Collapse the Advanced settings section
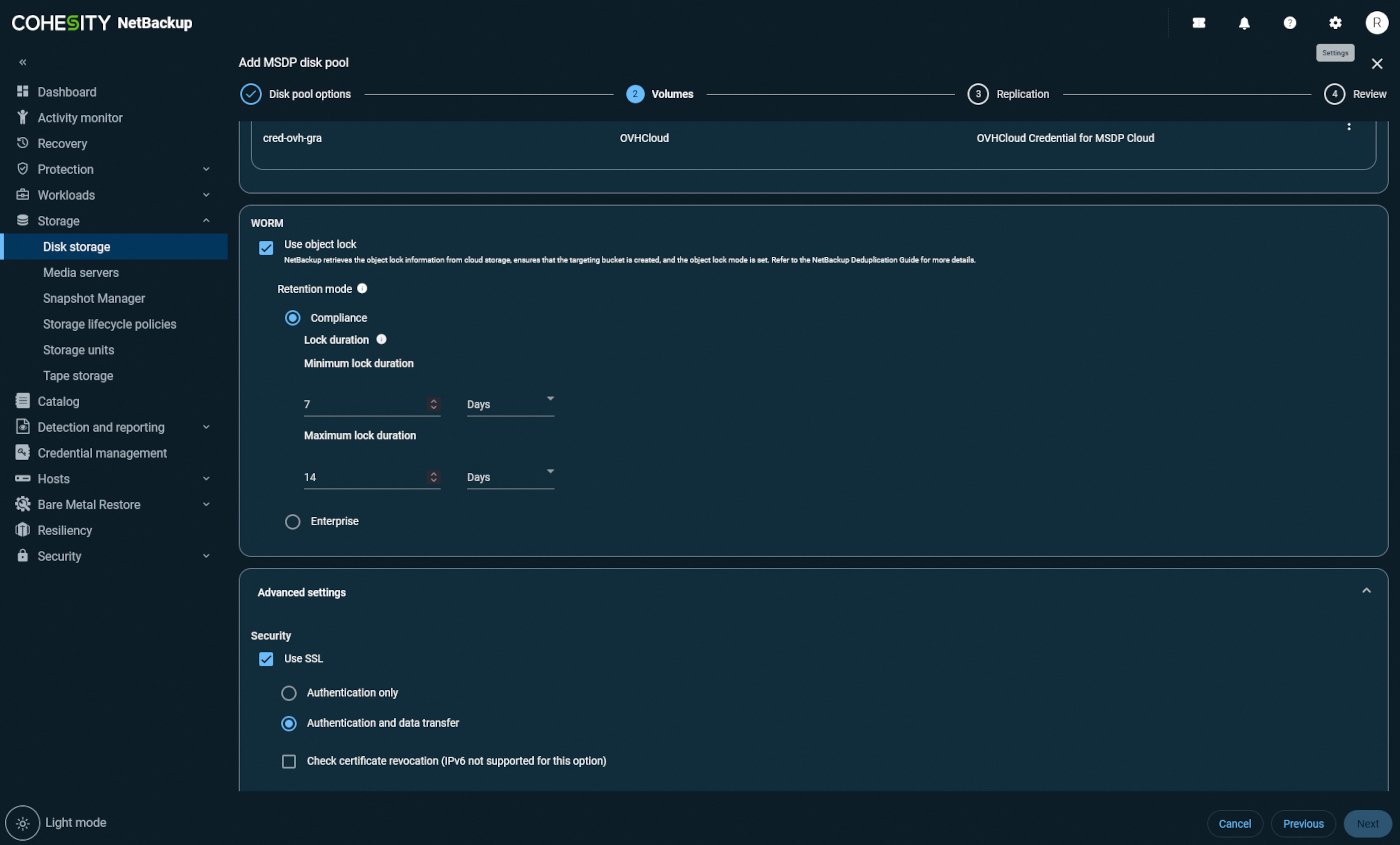The height and width of the screenshot is (845, 1400). click(x=1366, y=591)
